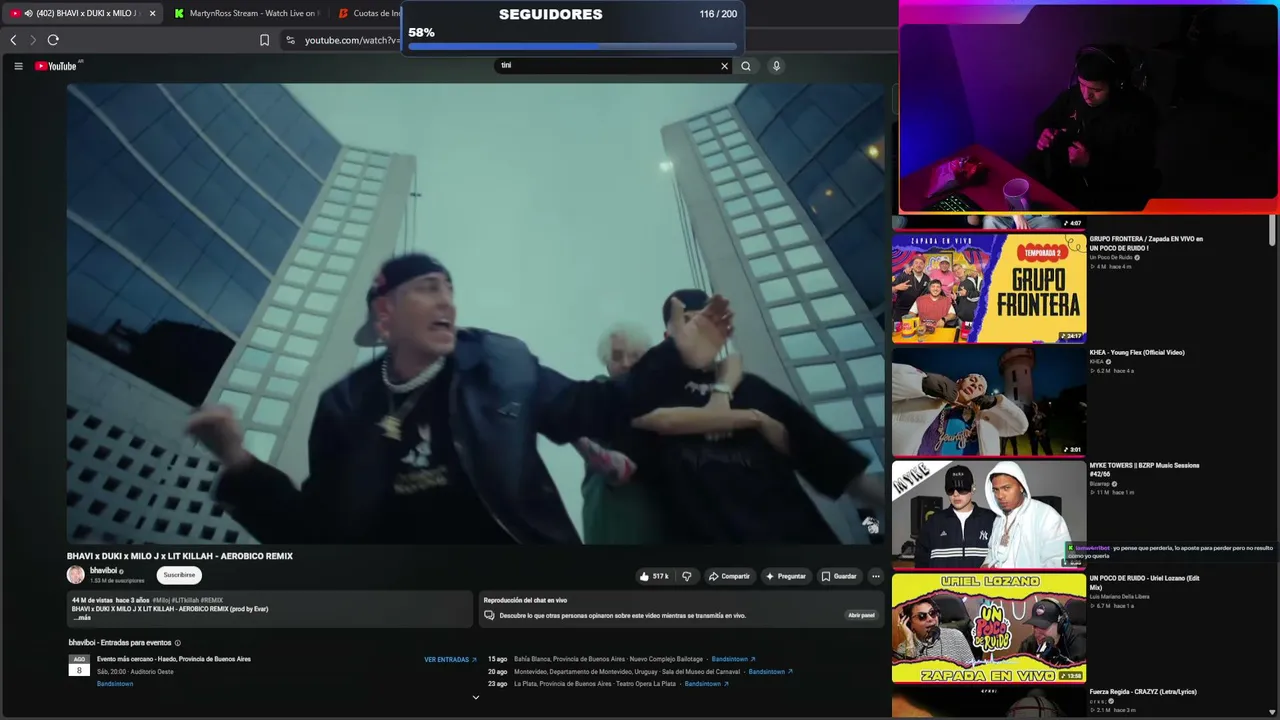1280x720 pixels.
Task: Like the video with 517 k likes
Action: click(x=655, y=576)
